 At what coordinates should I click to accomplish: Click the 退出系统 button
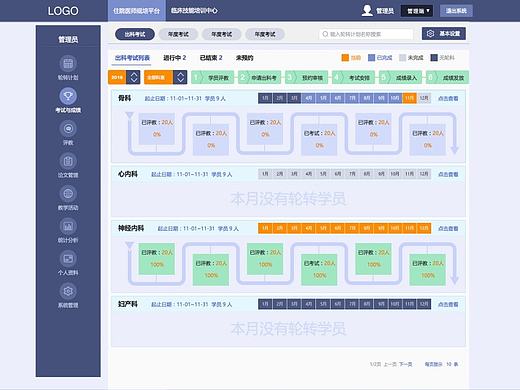(456, 11)
